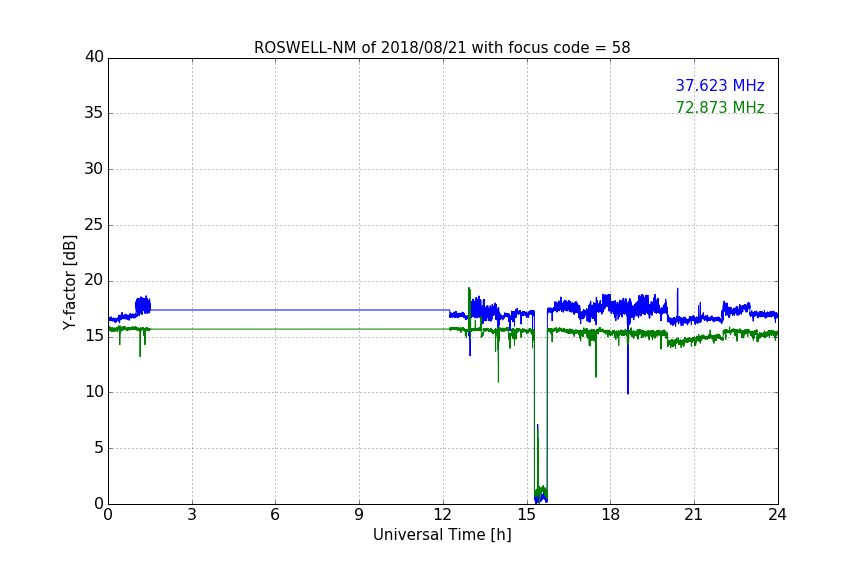The image size is (864, 576).
Task: Click the plot title ROSWELL-NM of 2018/08/21
Action: (x=442, y=48)
